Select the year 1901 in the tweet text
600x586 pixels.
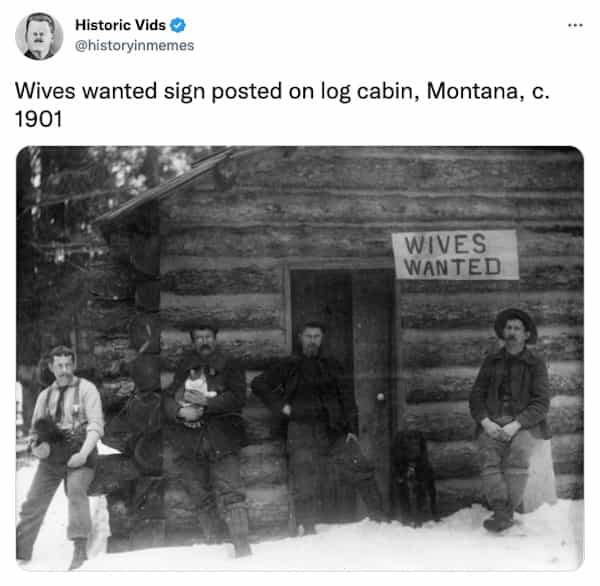coord(38,119)
